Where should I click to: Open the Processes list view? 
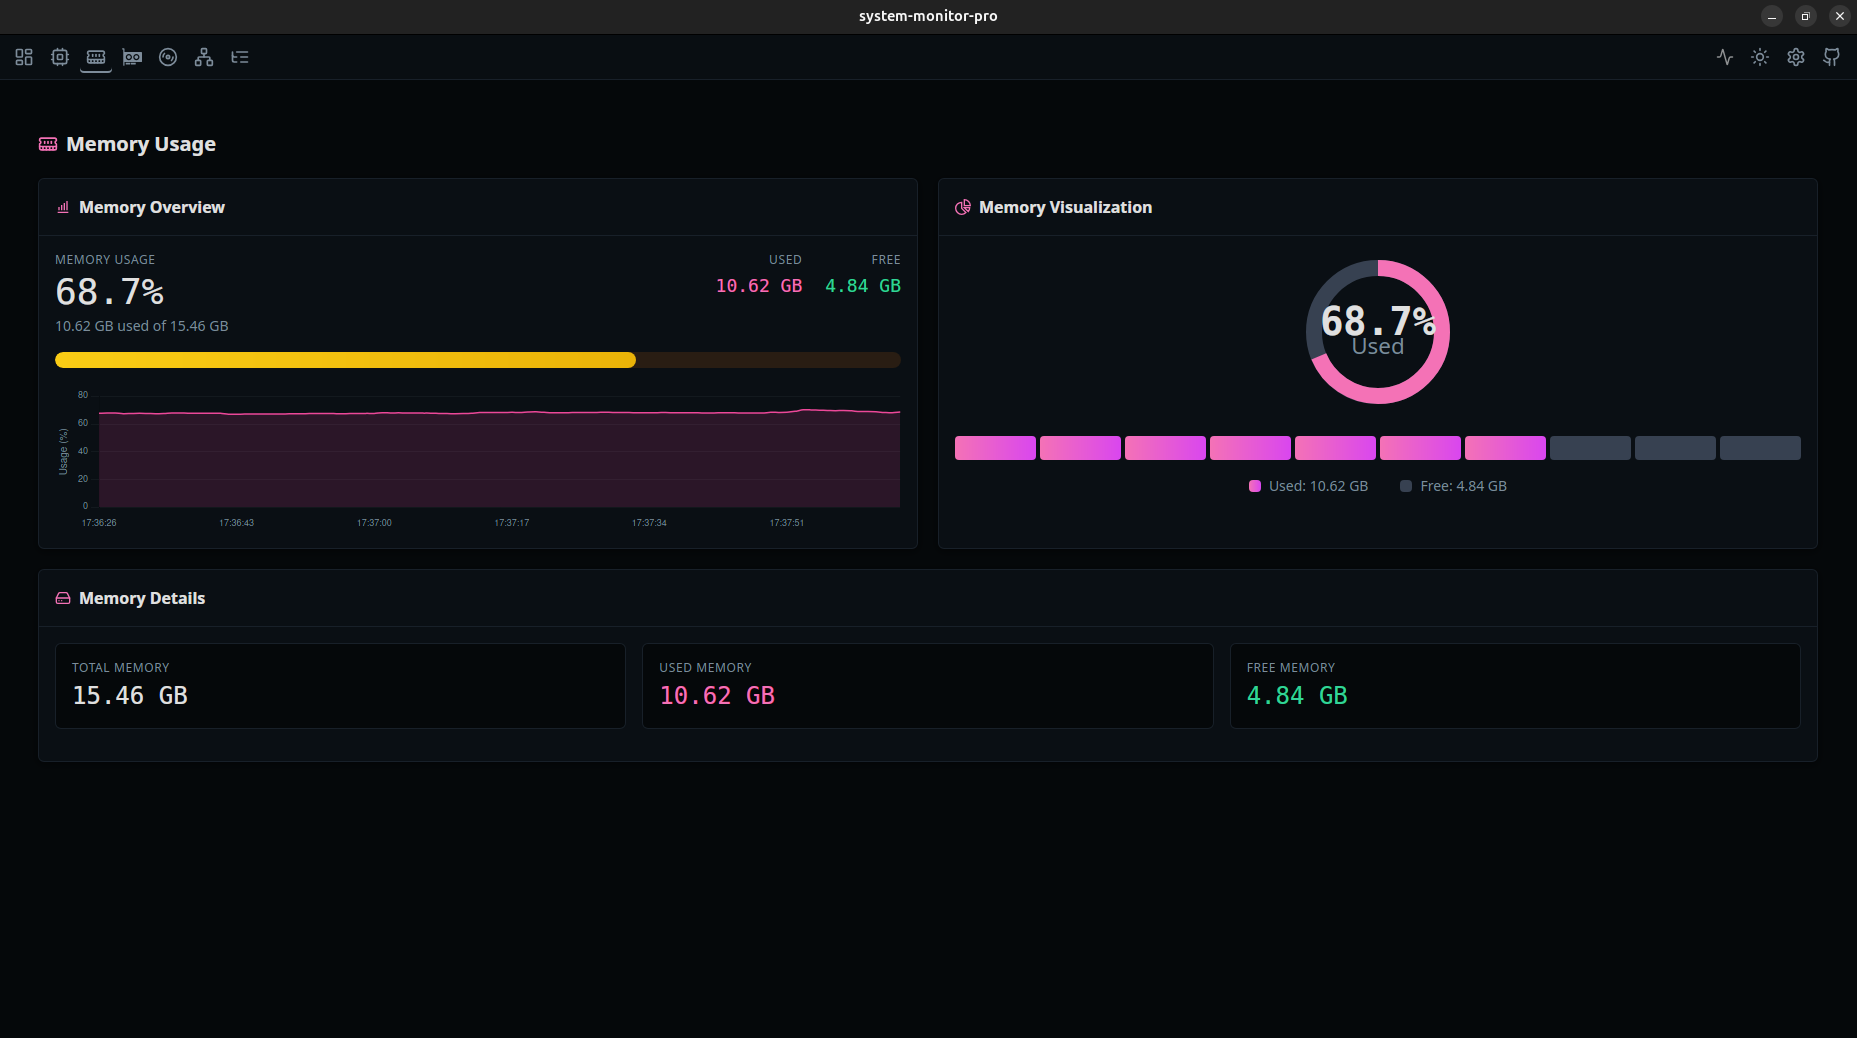(x=240, y=57)
